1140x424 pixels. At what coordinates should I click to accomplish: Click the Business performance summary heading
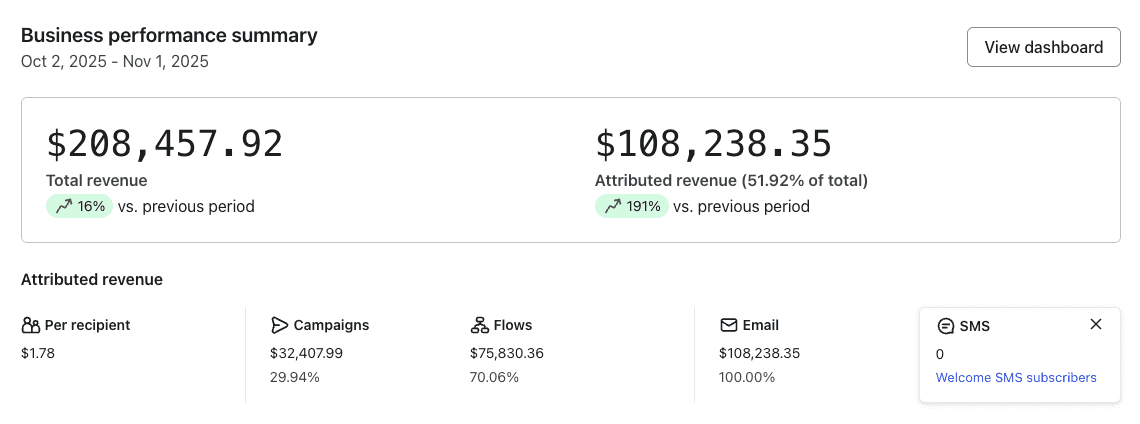(x=169, y=35)
